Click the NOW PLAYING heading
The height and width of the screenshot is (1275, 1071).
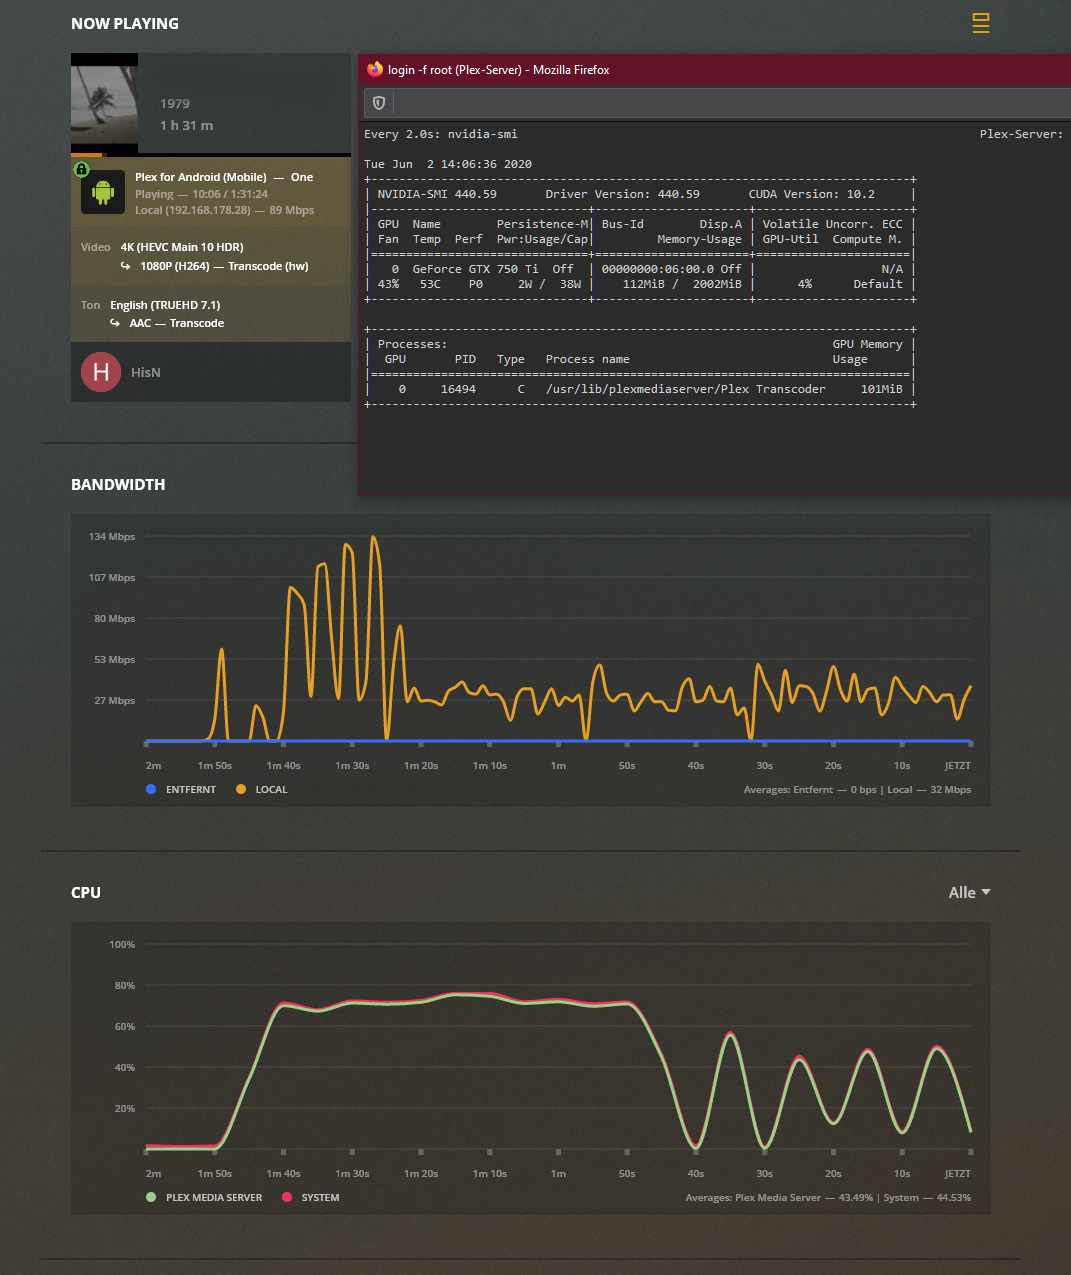125,23
